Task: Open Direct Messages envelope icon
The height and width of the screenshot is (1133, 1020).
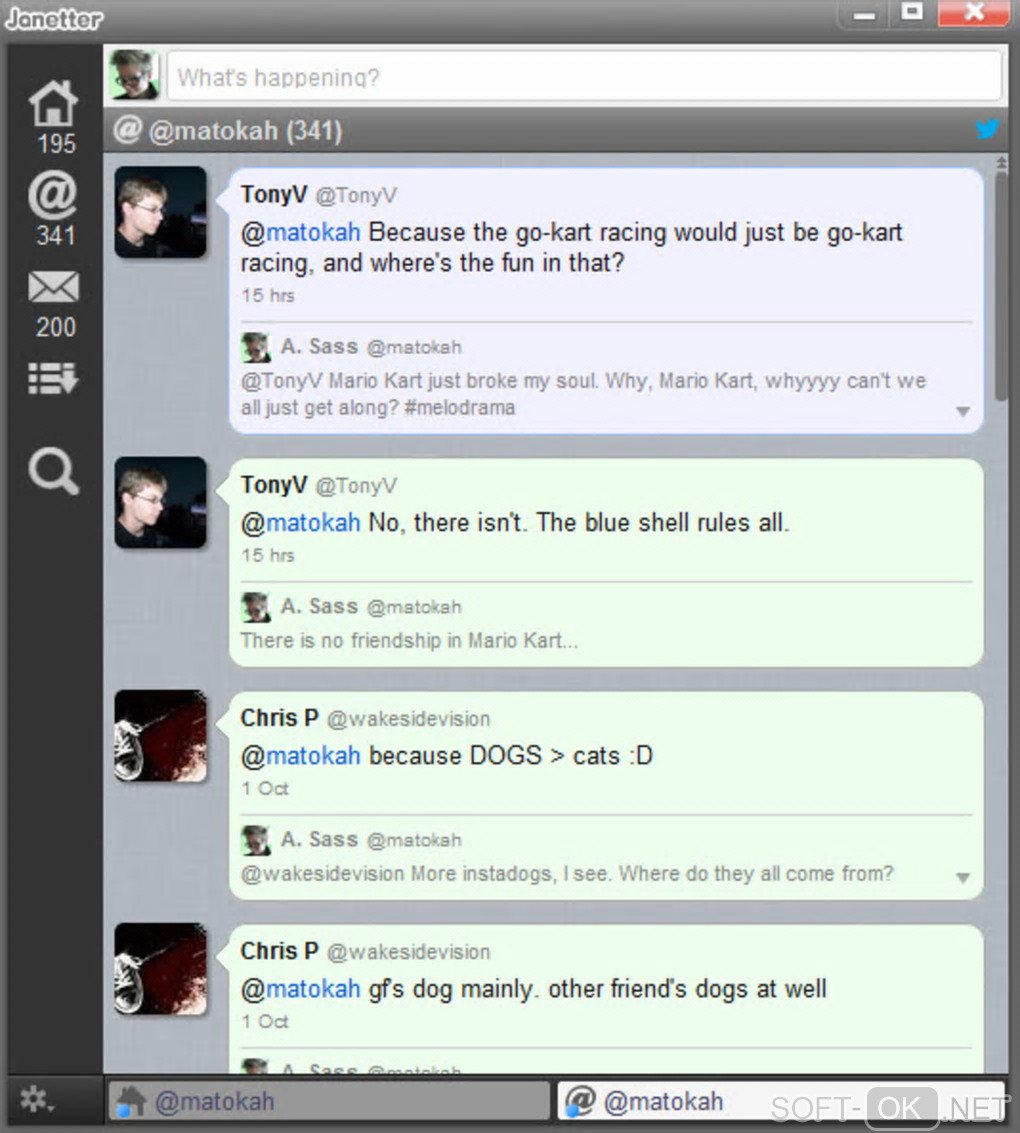Action: (53, 287)
